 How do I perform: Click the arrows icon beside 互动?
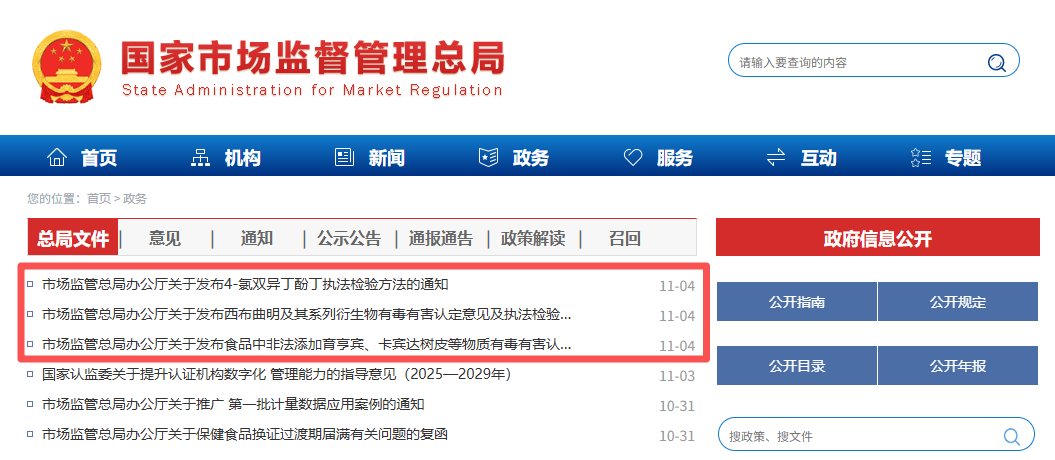776,158
